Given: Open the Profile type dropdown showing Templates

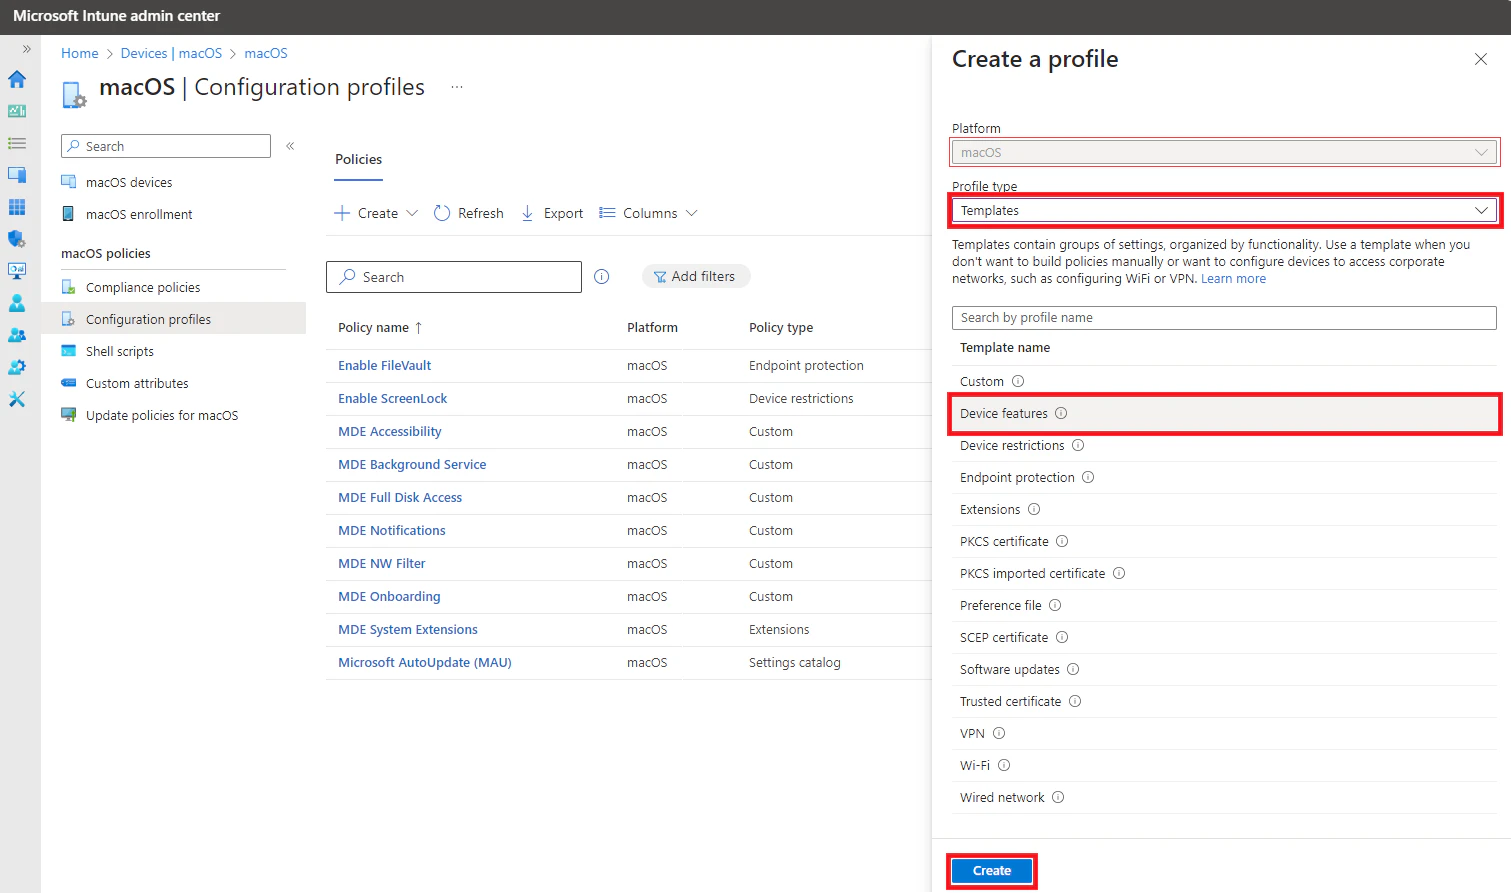Looking at the screenshot, I should point(1224,210).
